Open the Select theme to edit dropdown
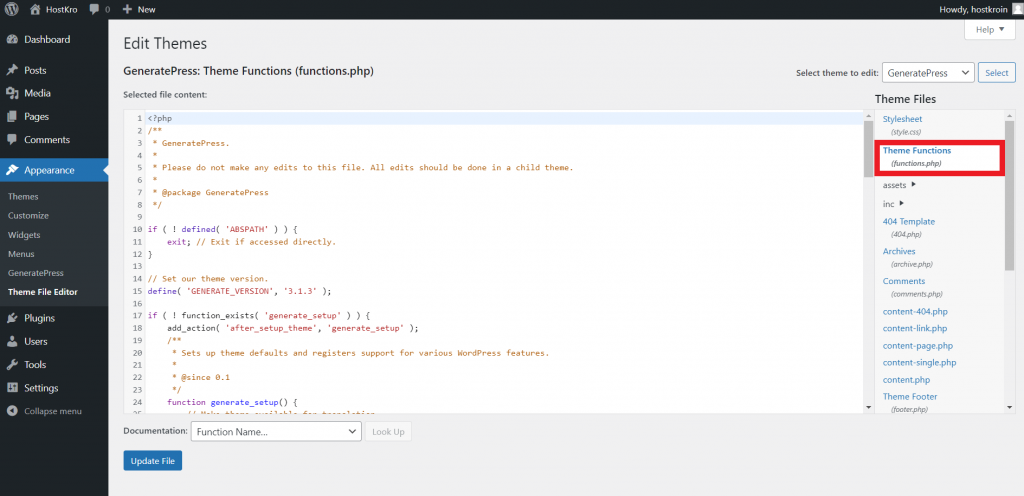Viewport: 1024px width, 496px height. (x=928, y=73)
